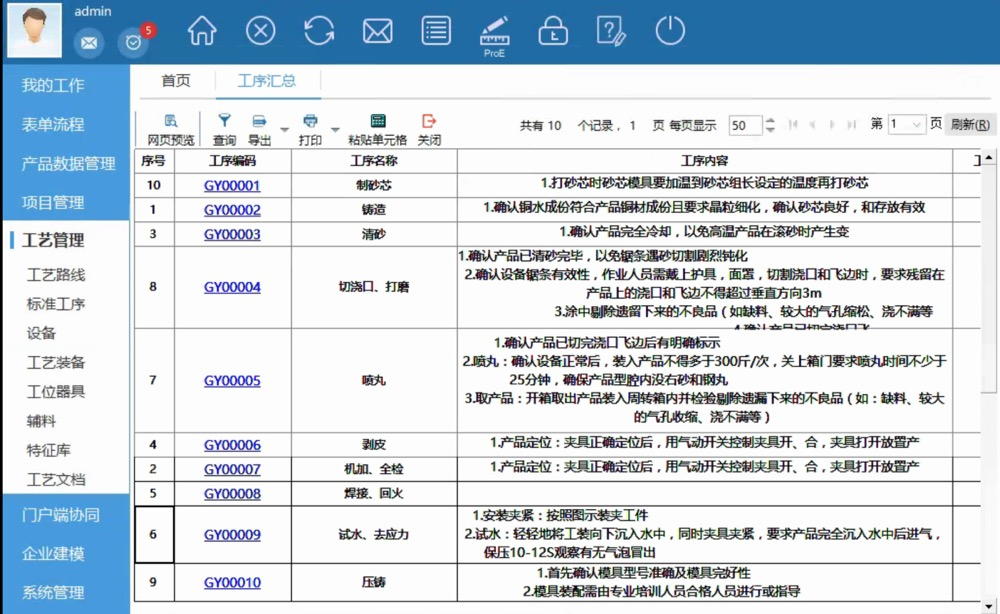Click the 工序编码 column header
Viewport: 1000px width, 614px height.
(x=232, y=161)
